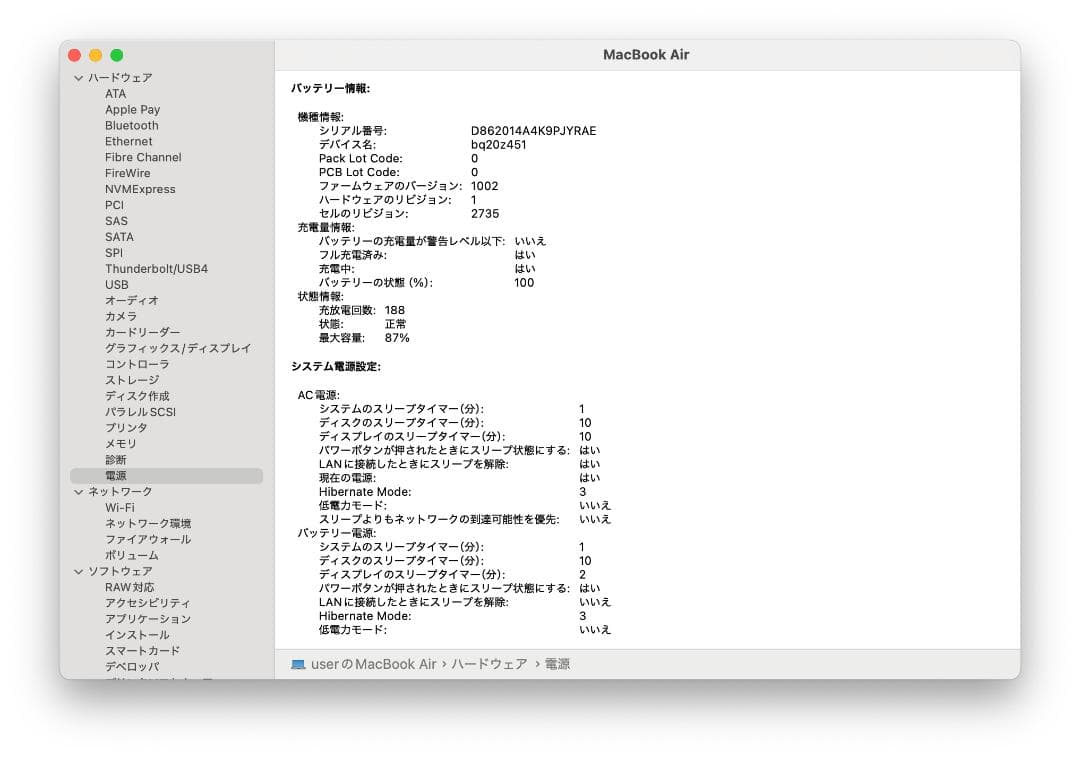Collapse the ハードウェア section
Image resolution: width=1080 pixels, height=758 pixels.
click(x=78, y=77)
